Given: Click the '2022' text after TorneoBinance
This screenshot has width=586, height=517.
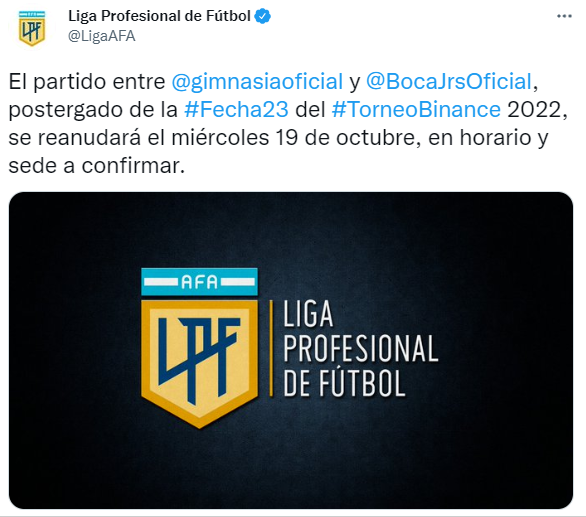Looking at the screenshot, I should click(x=534, y=110).
